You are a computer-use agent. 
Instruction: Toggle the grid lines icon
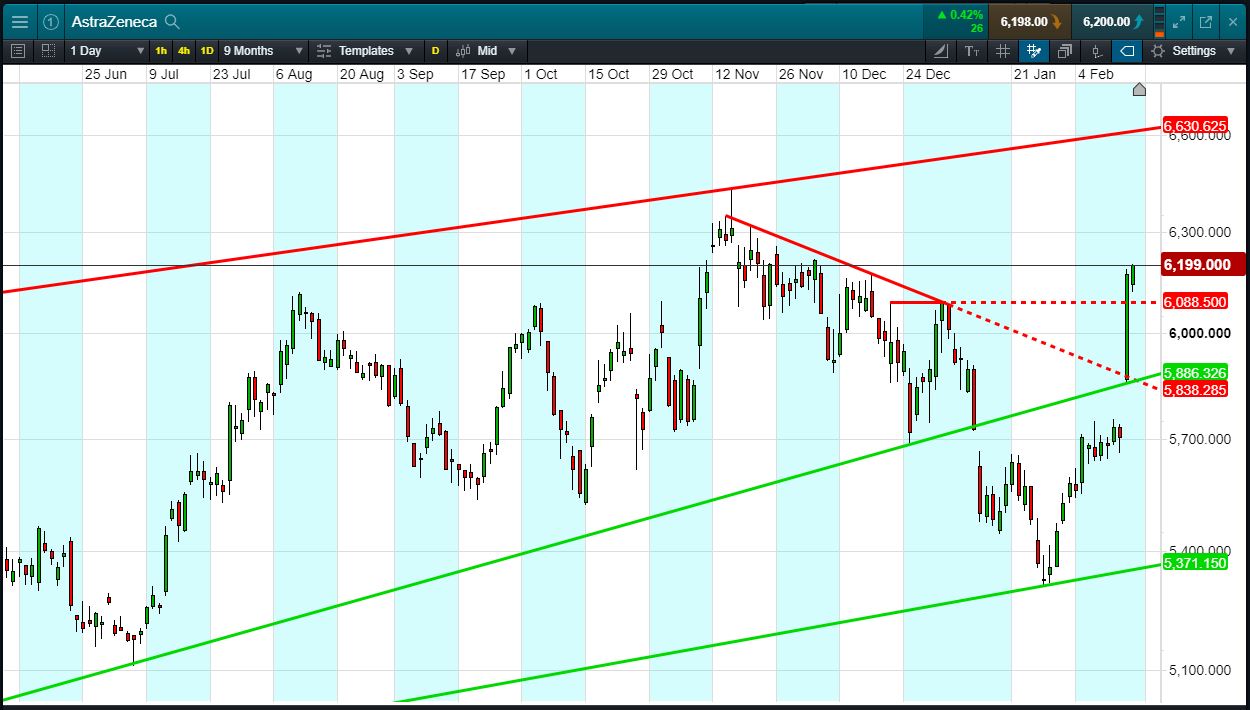coord(1003,50)
